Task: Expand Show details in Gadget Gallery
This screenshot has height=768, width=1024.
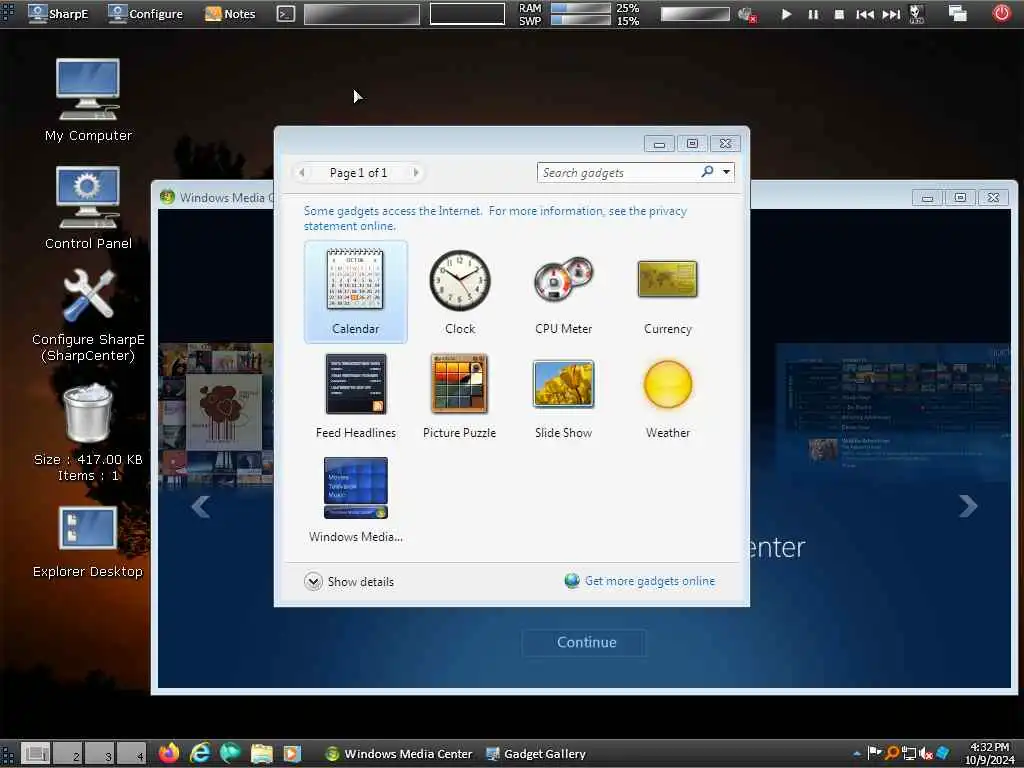Action: coord(349,581)
